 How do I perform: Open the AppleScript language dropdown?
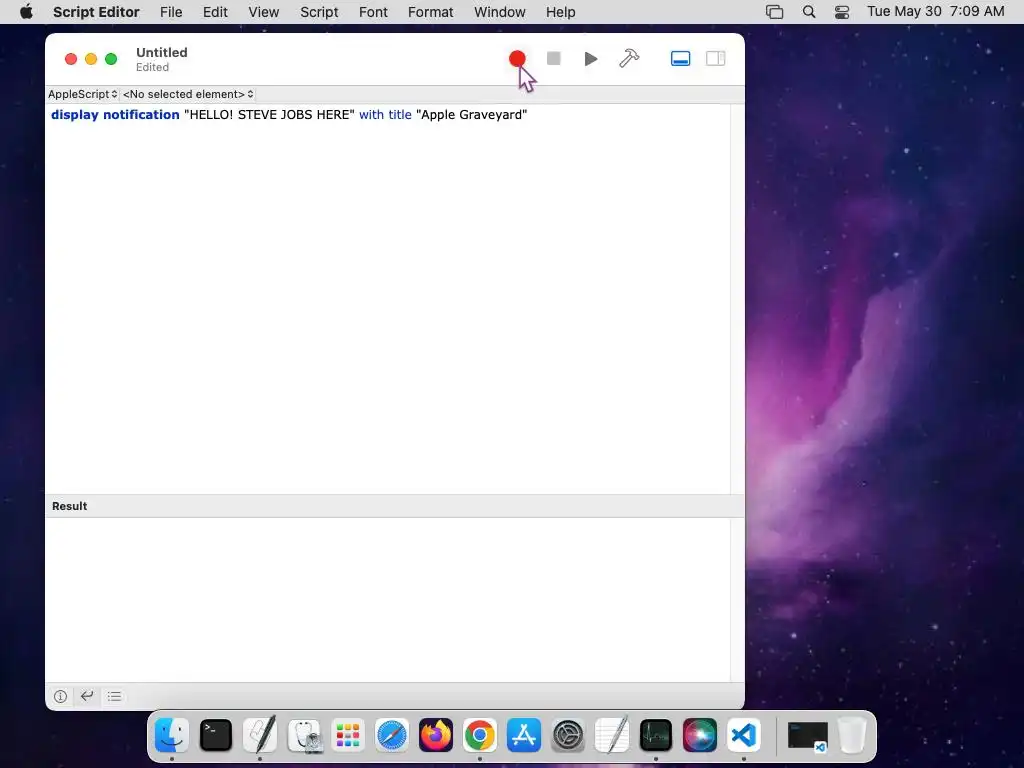pyautogui.click(x=83, y=94)
